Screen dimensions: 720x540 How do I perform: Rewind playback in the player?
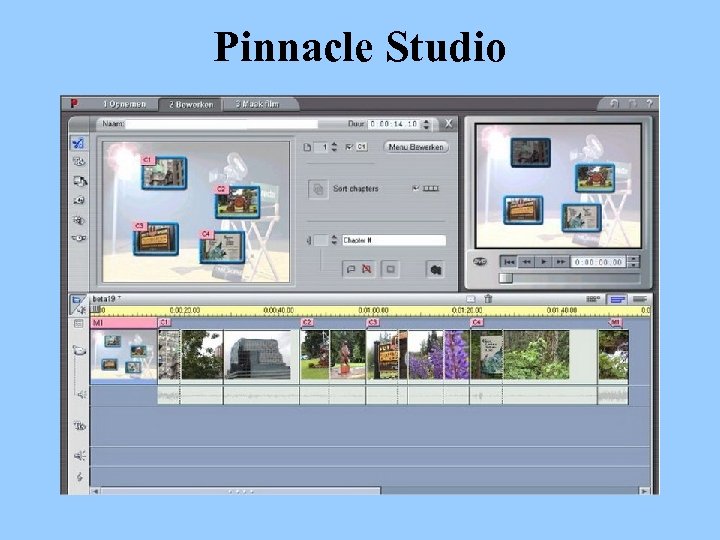click(x=526, y=262)
